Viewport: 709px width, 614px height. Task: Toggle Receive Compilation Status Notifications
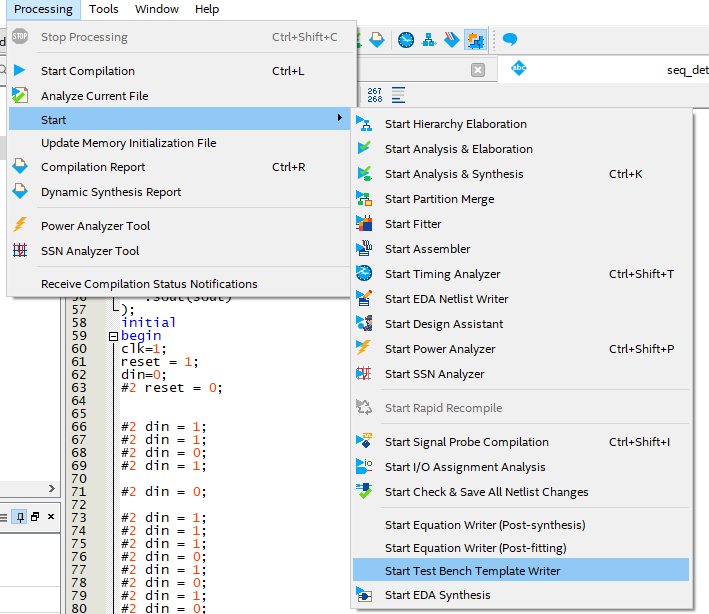coord(149,284)
